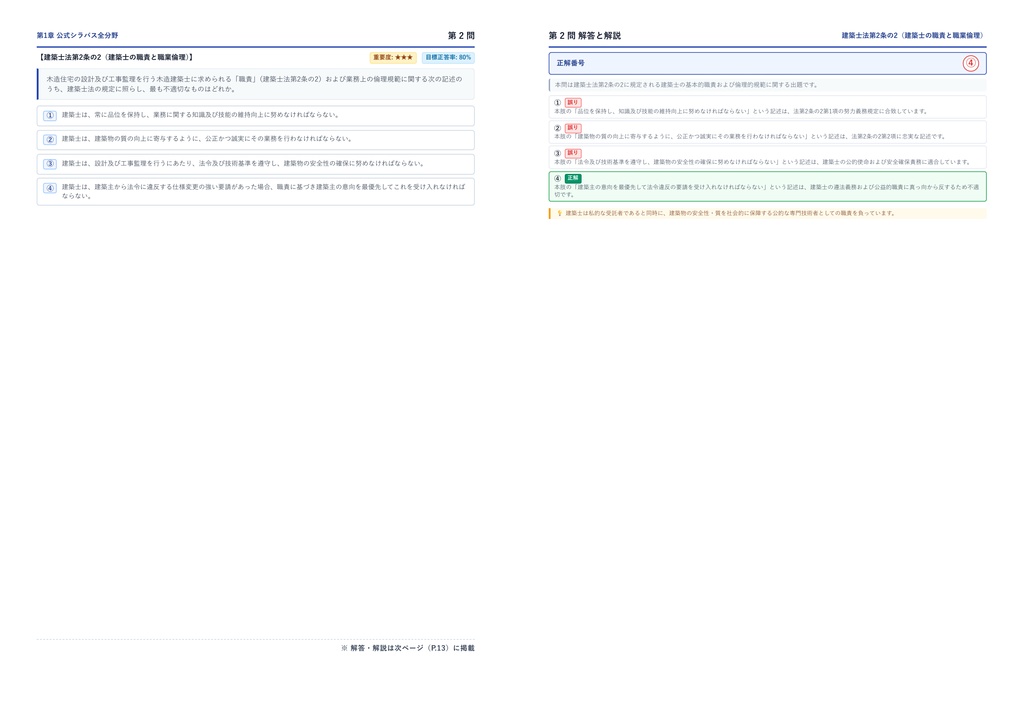Click the 目標正答率 80% badge
The height and width of the screenshot is (724, 1024).
tap(448, 57)
